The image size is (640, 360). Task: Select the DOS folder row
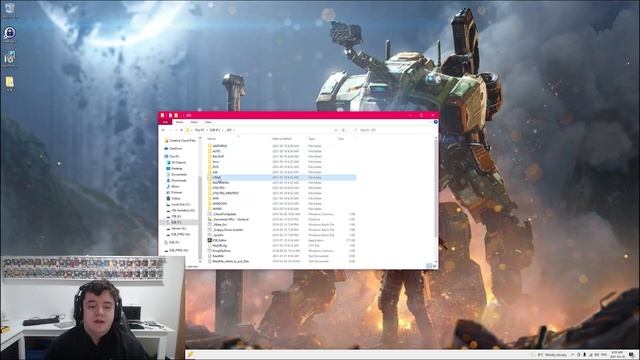282,167
